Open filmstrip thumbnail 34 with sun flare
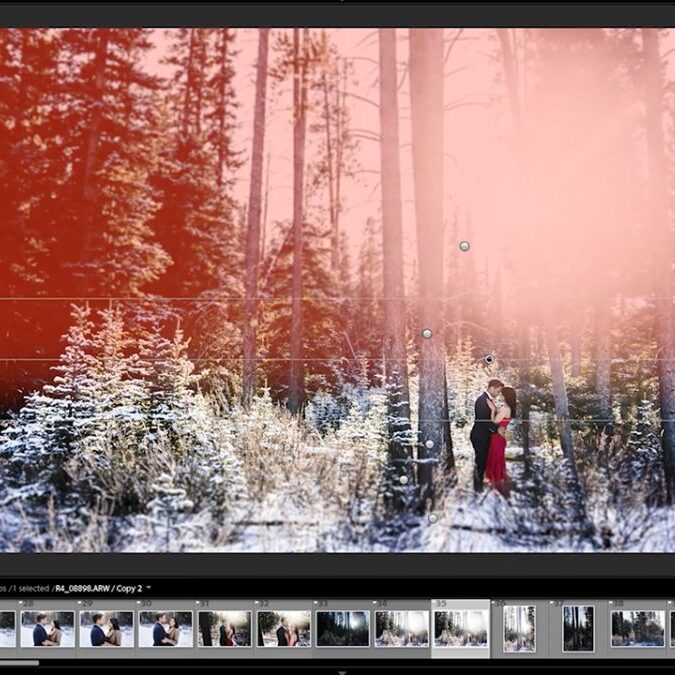675x675 pixels. 401,629
